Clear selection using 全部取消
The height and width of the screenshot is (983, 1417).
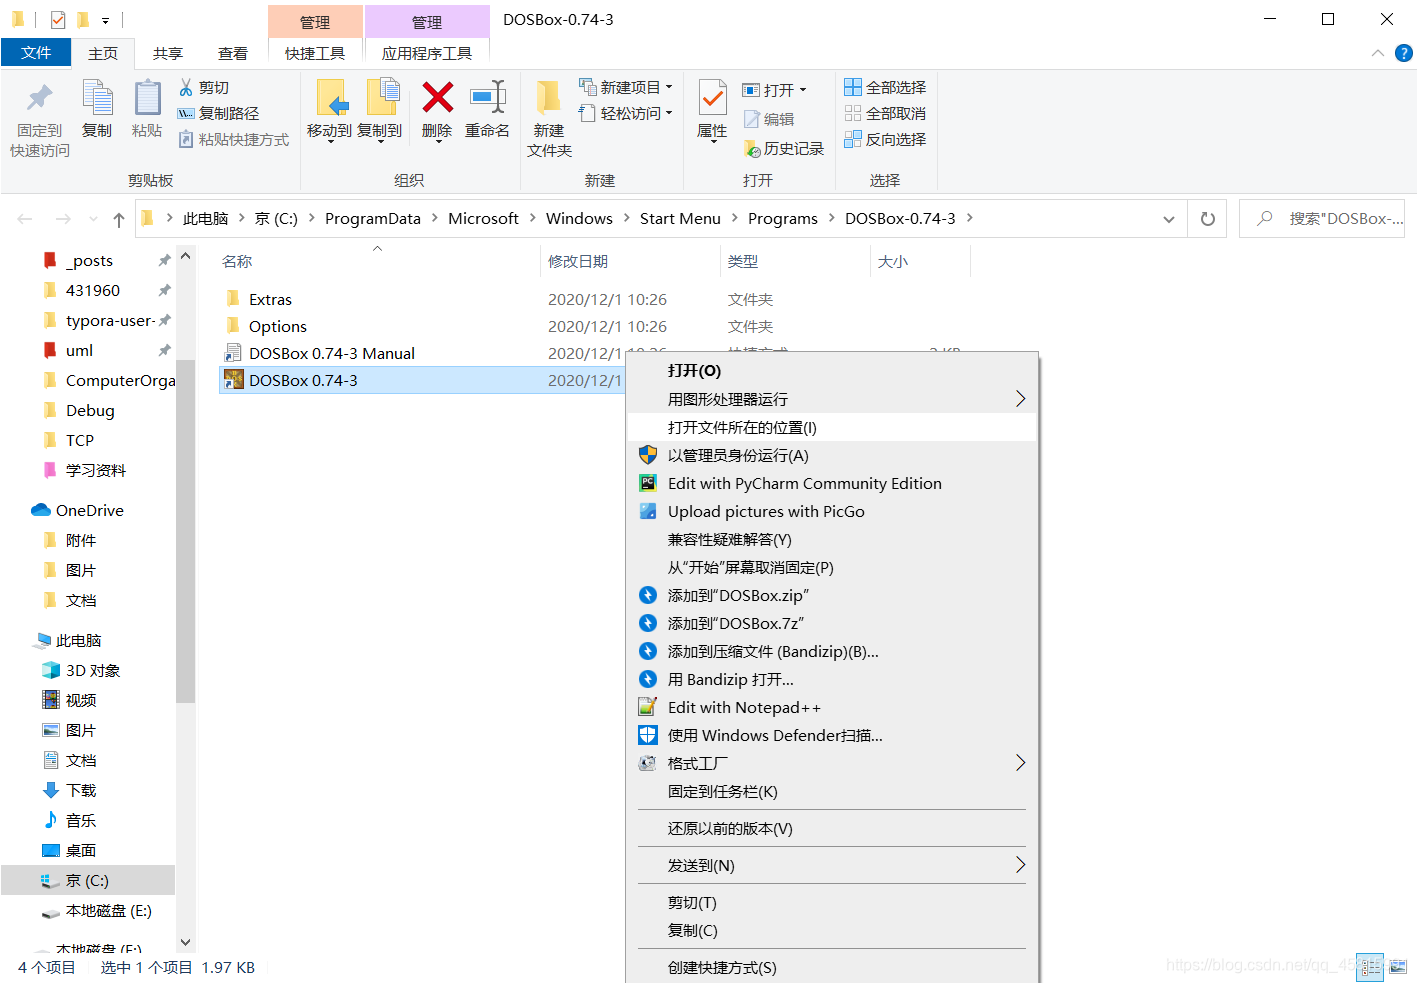[884, 113]
